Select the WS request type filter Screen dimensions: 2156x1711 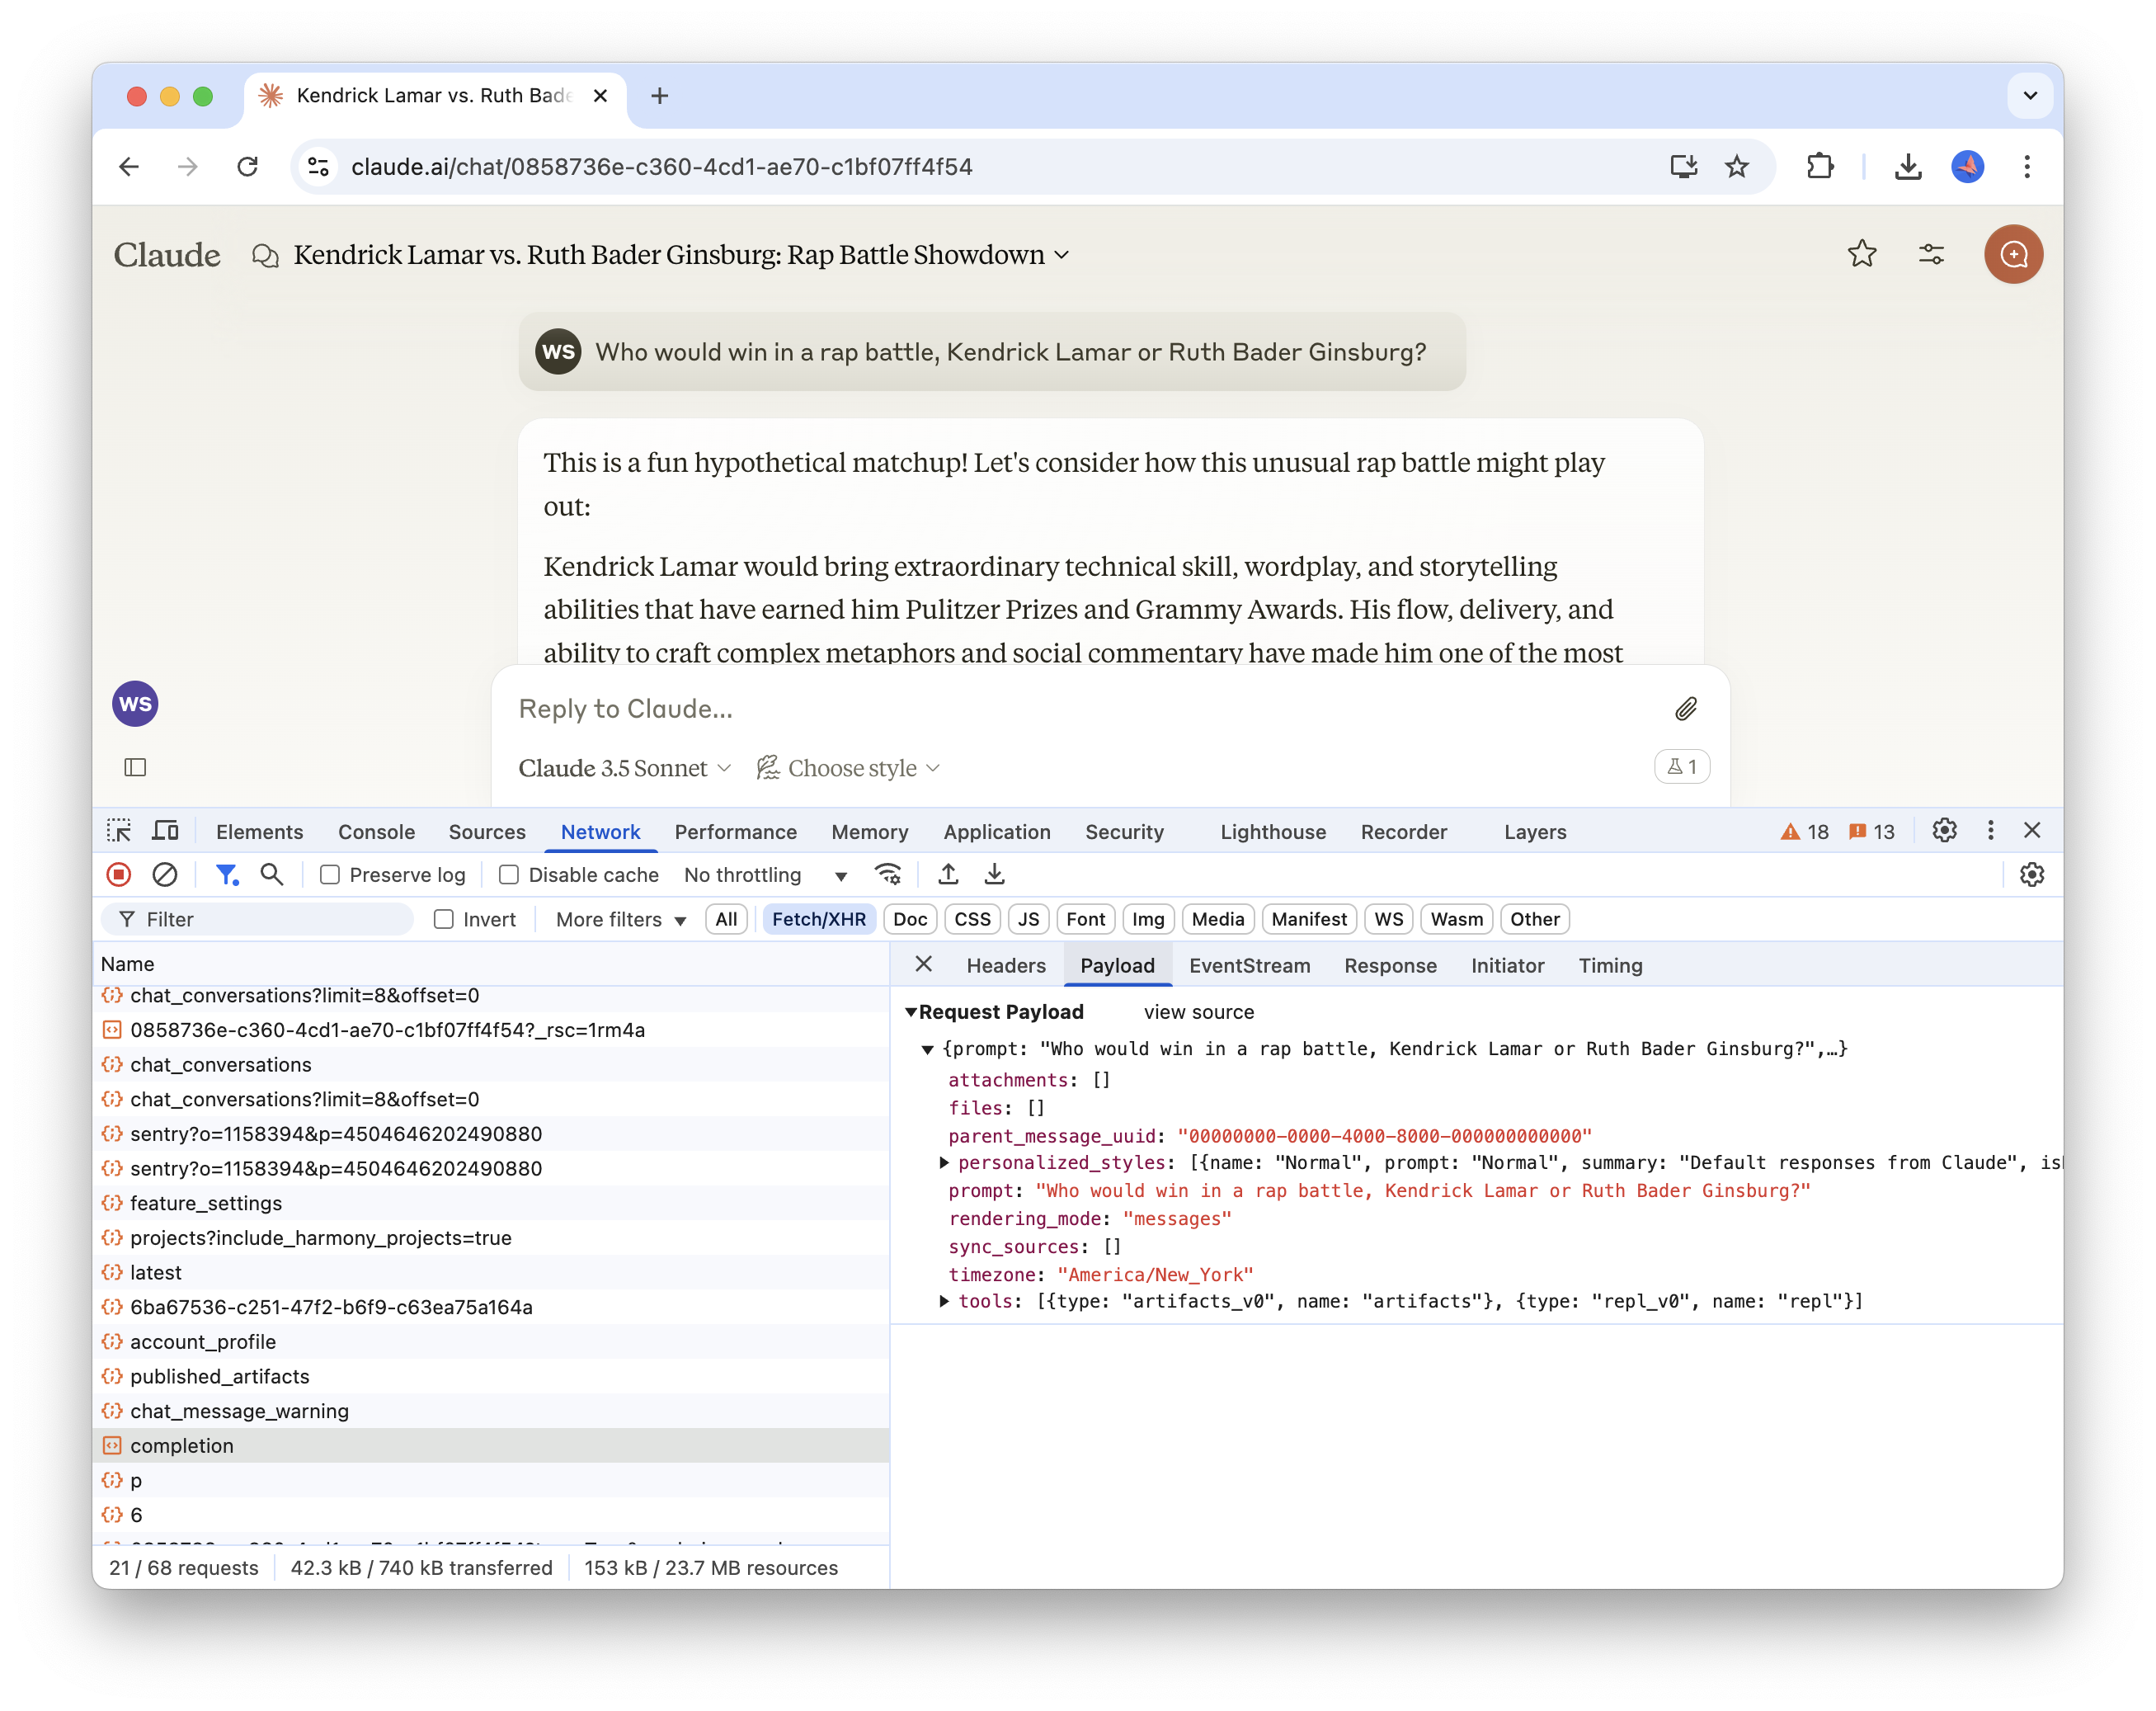(x=1388, y=919)
